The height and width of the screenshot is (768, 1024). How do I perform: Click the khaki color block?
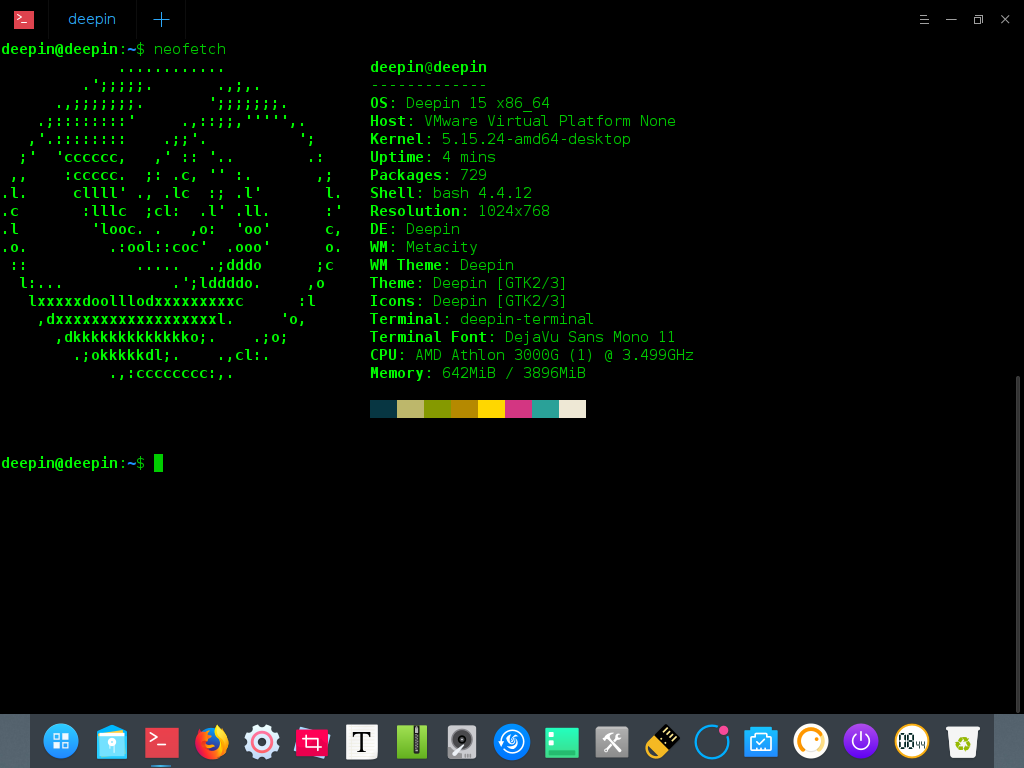coord(410,409)
